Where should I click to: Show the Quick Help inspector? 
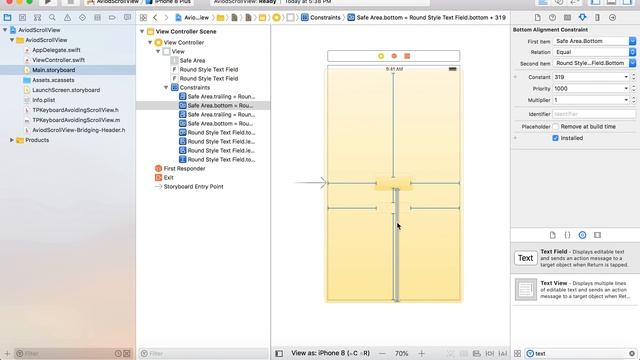pyautogui.click(x=552, y=18)
